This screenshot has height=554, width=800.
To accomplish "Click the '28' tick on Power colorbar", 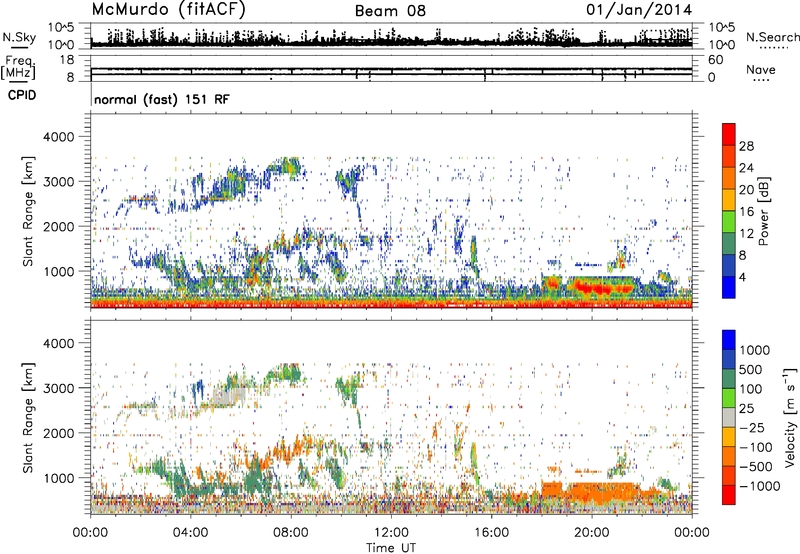I will (x=746, y=146).
